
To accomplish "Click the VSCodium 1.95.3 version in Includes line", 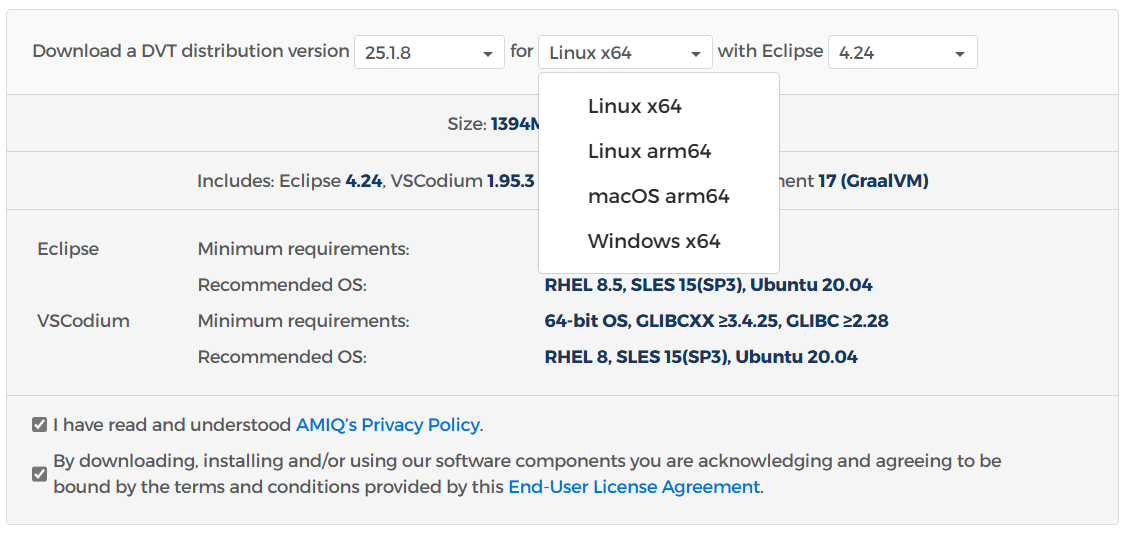I will [x=511, y=181].
